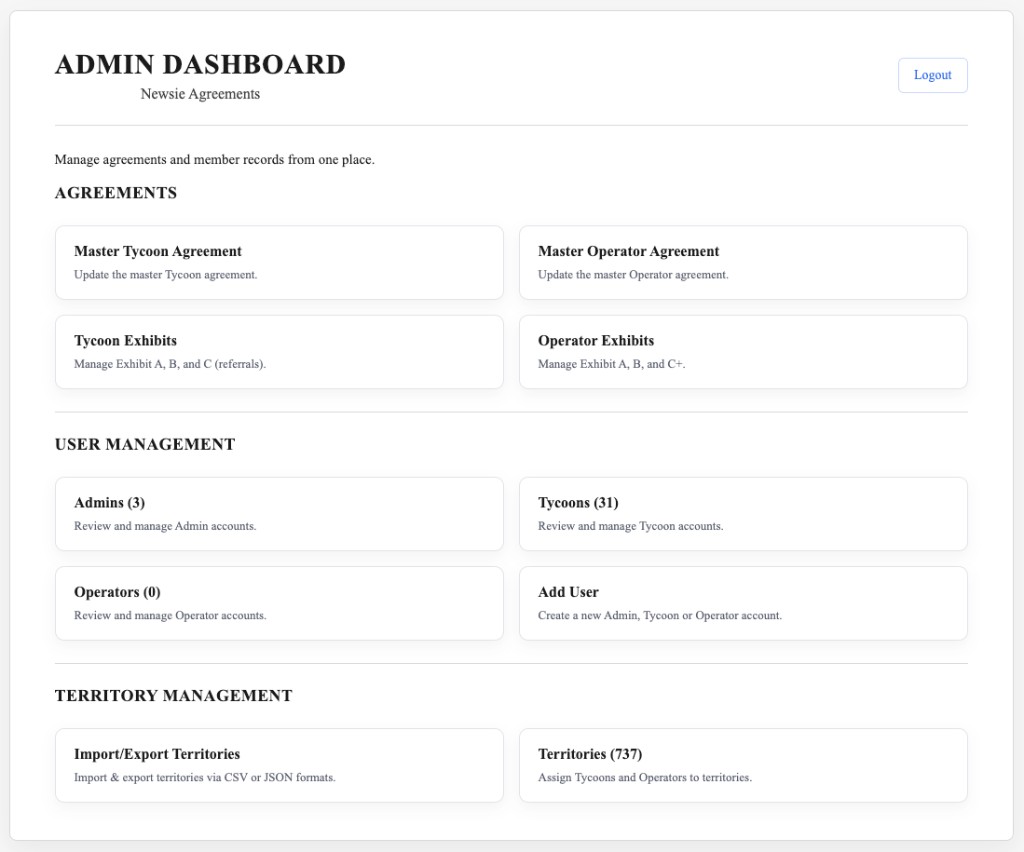Viewport: 1024px width, 852px height.
Task: Open the Import/Export Territories card
Action: pos(279,765)
